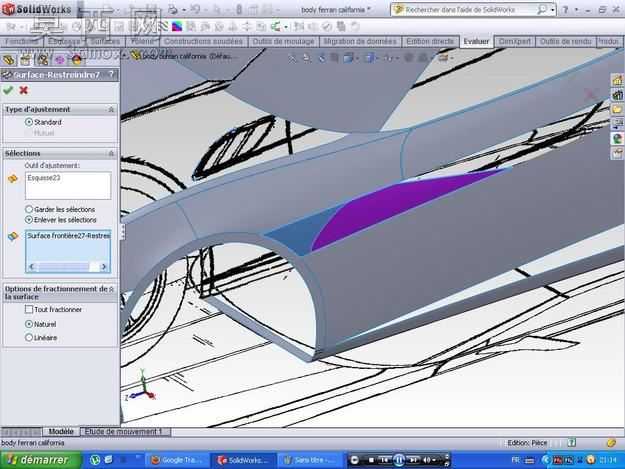The height and width of the screenshot is (469, 625).
Task: Click the Apply scene icon
Action: (424, 58)
